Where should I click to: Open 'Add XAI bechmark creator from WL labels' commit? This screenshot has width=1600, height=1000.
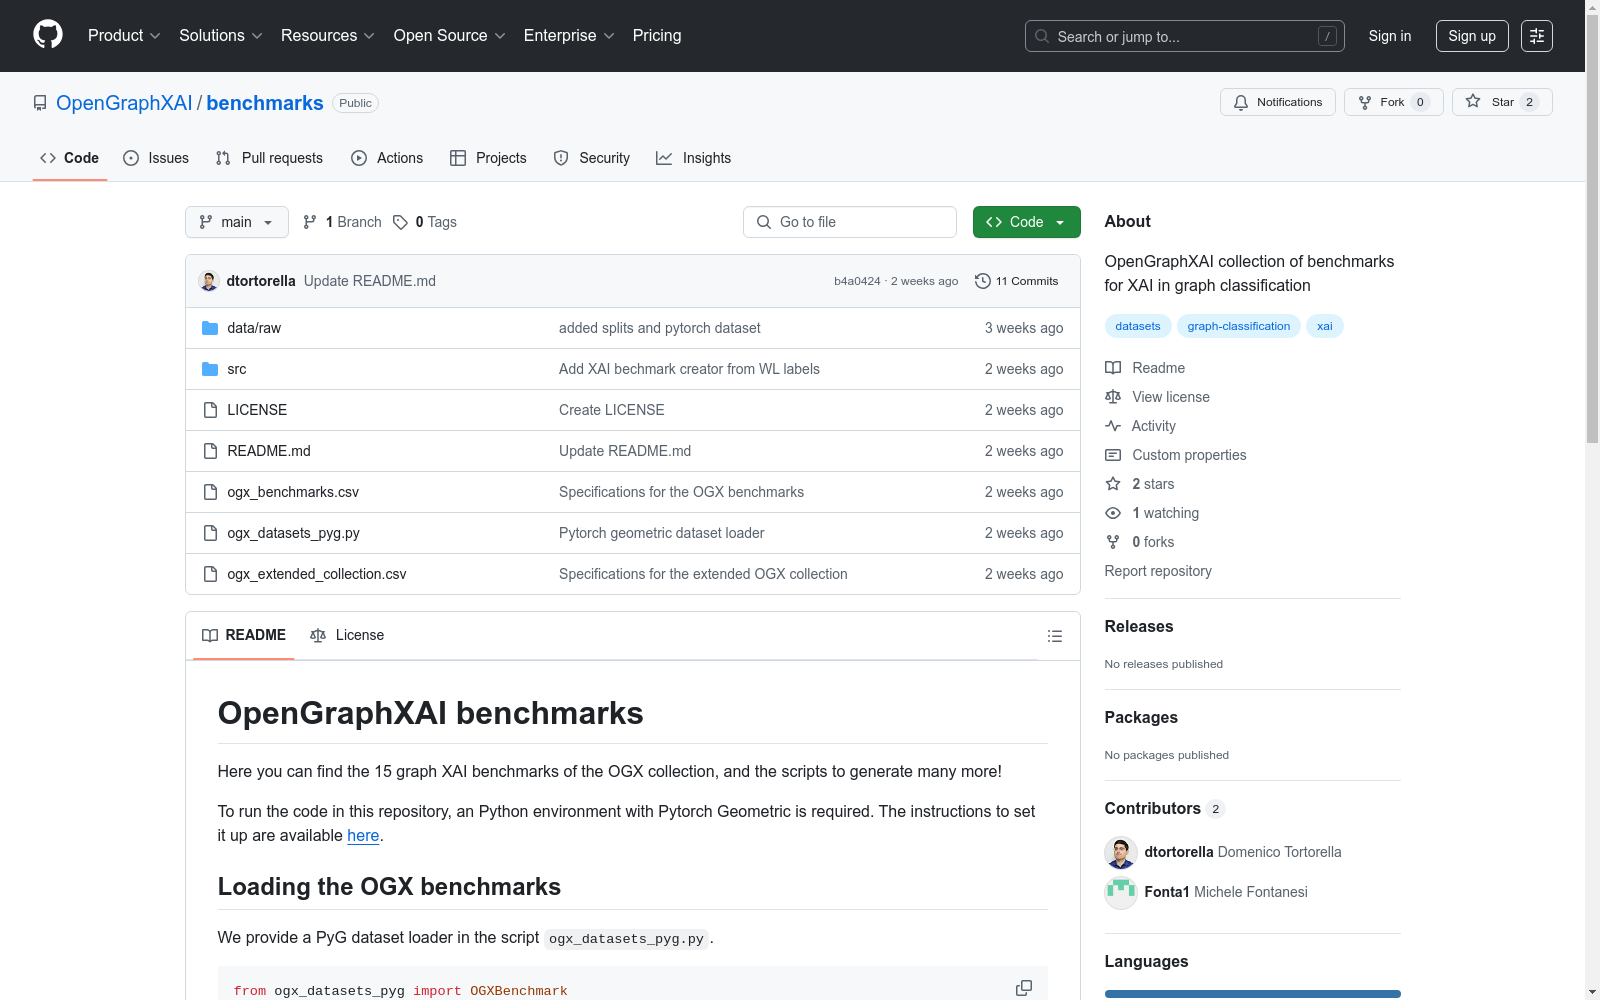pos(689,369)
